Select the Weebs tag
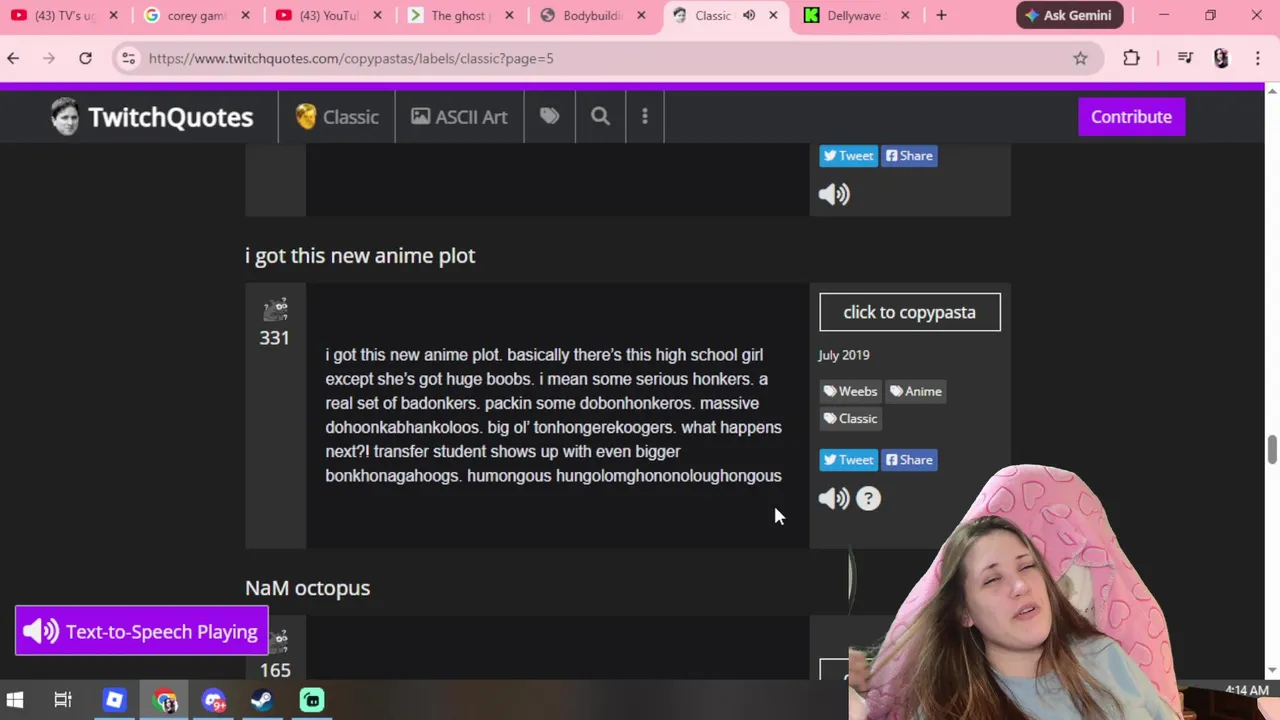 pyautogui.click(x=850, y=391)
